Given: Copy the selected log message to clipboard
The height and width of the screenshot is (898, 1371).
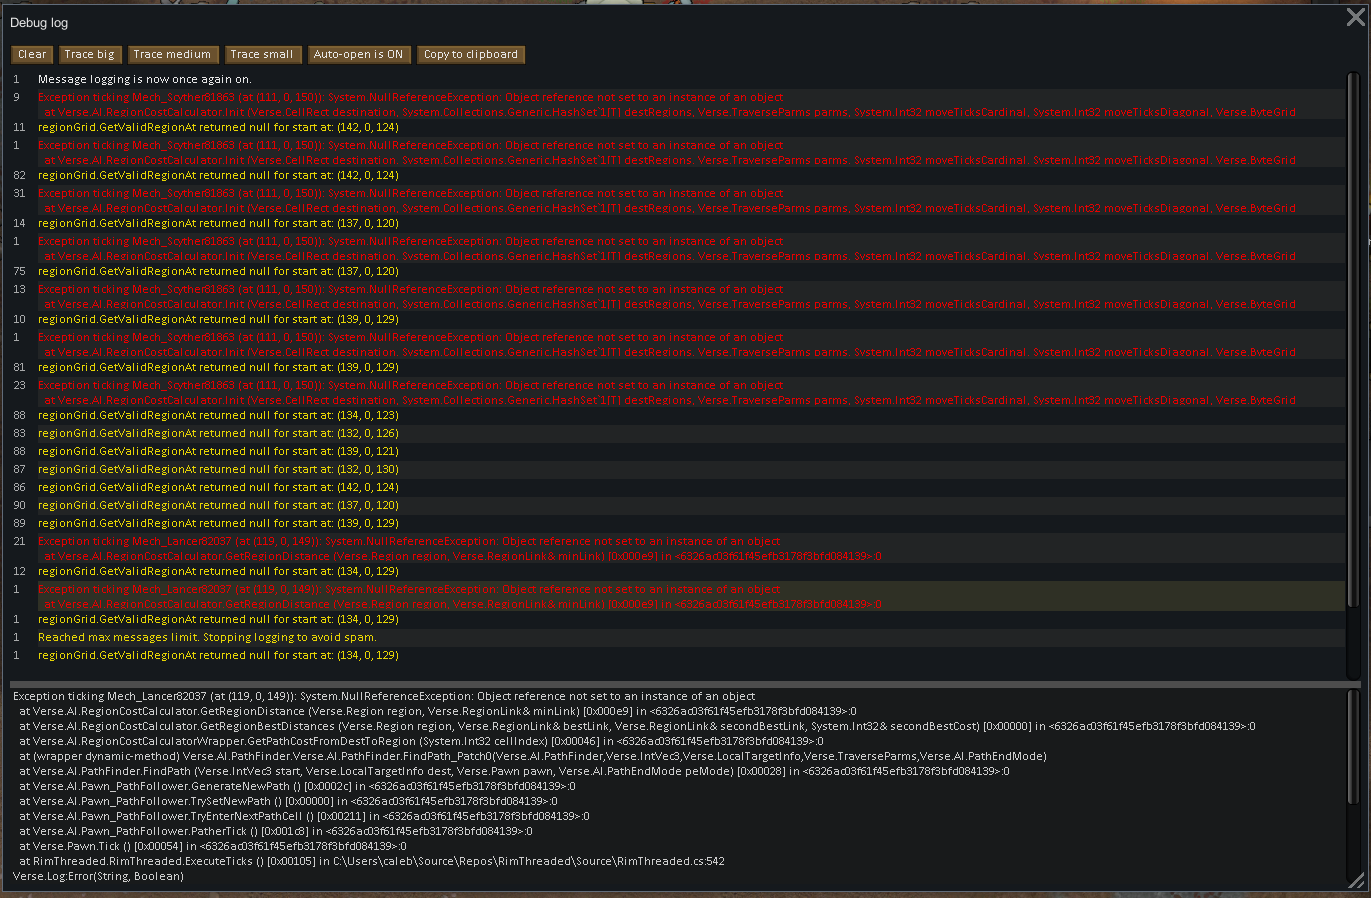Looking at the screenshot, I should click(471, 54).
